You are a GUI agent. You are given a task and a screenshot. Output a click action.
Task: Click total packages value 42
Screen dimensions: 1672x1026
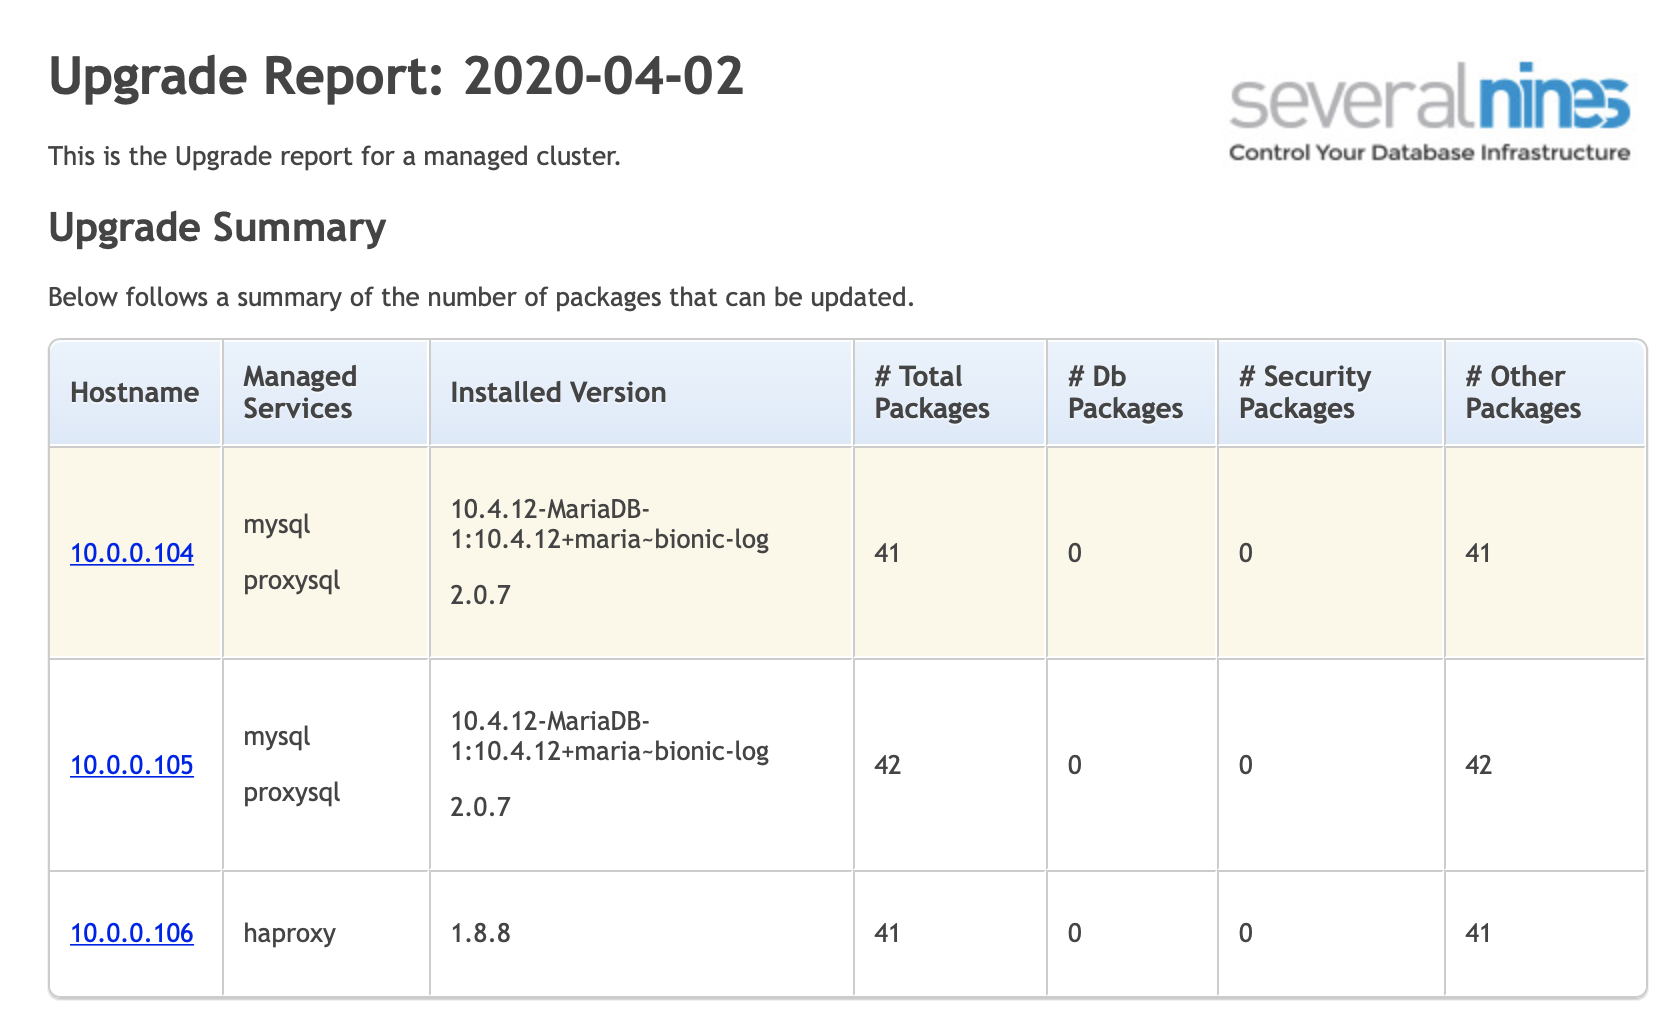888,765
